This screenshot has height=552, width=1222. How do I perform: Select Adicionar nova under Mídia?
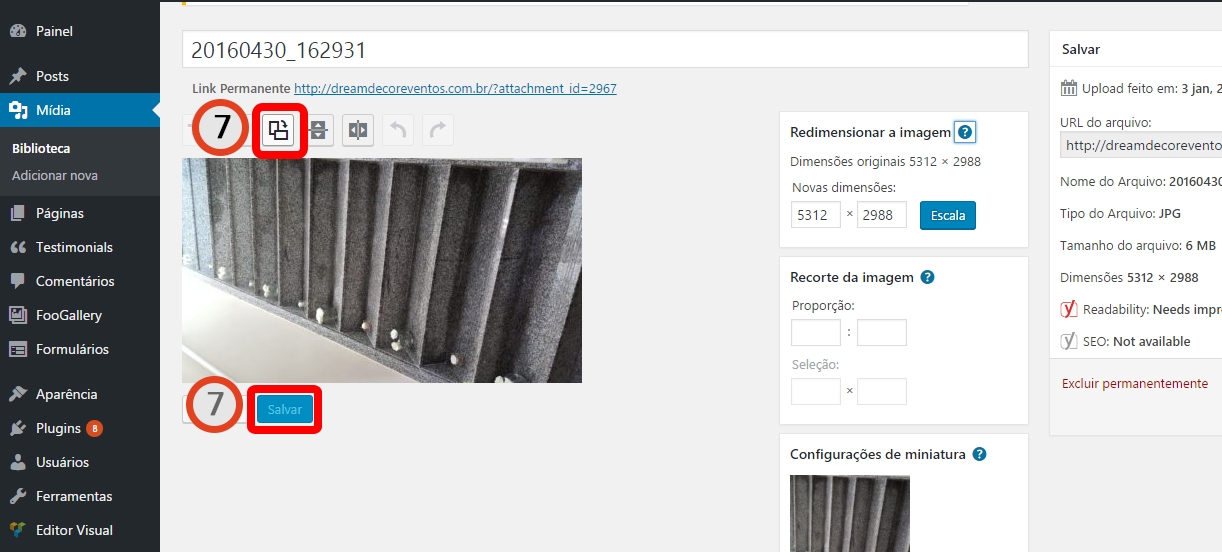click(x=55, y=175)
